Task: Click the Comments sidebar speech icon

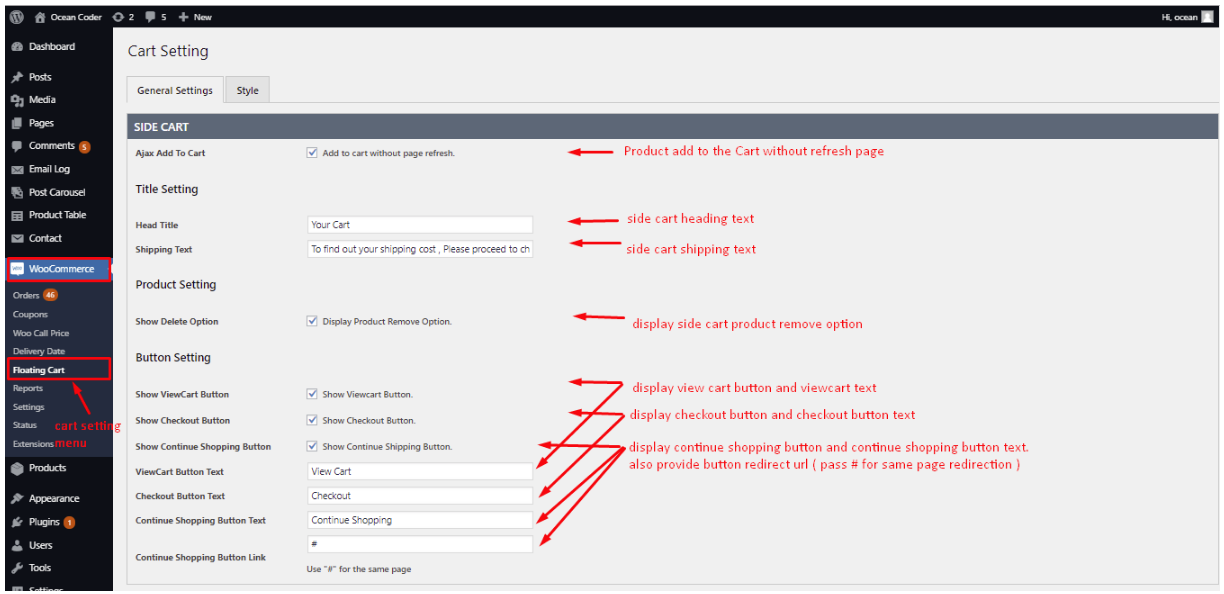Action: pos(17,146)
